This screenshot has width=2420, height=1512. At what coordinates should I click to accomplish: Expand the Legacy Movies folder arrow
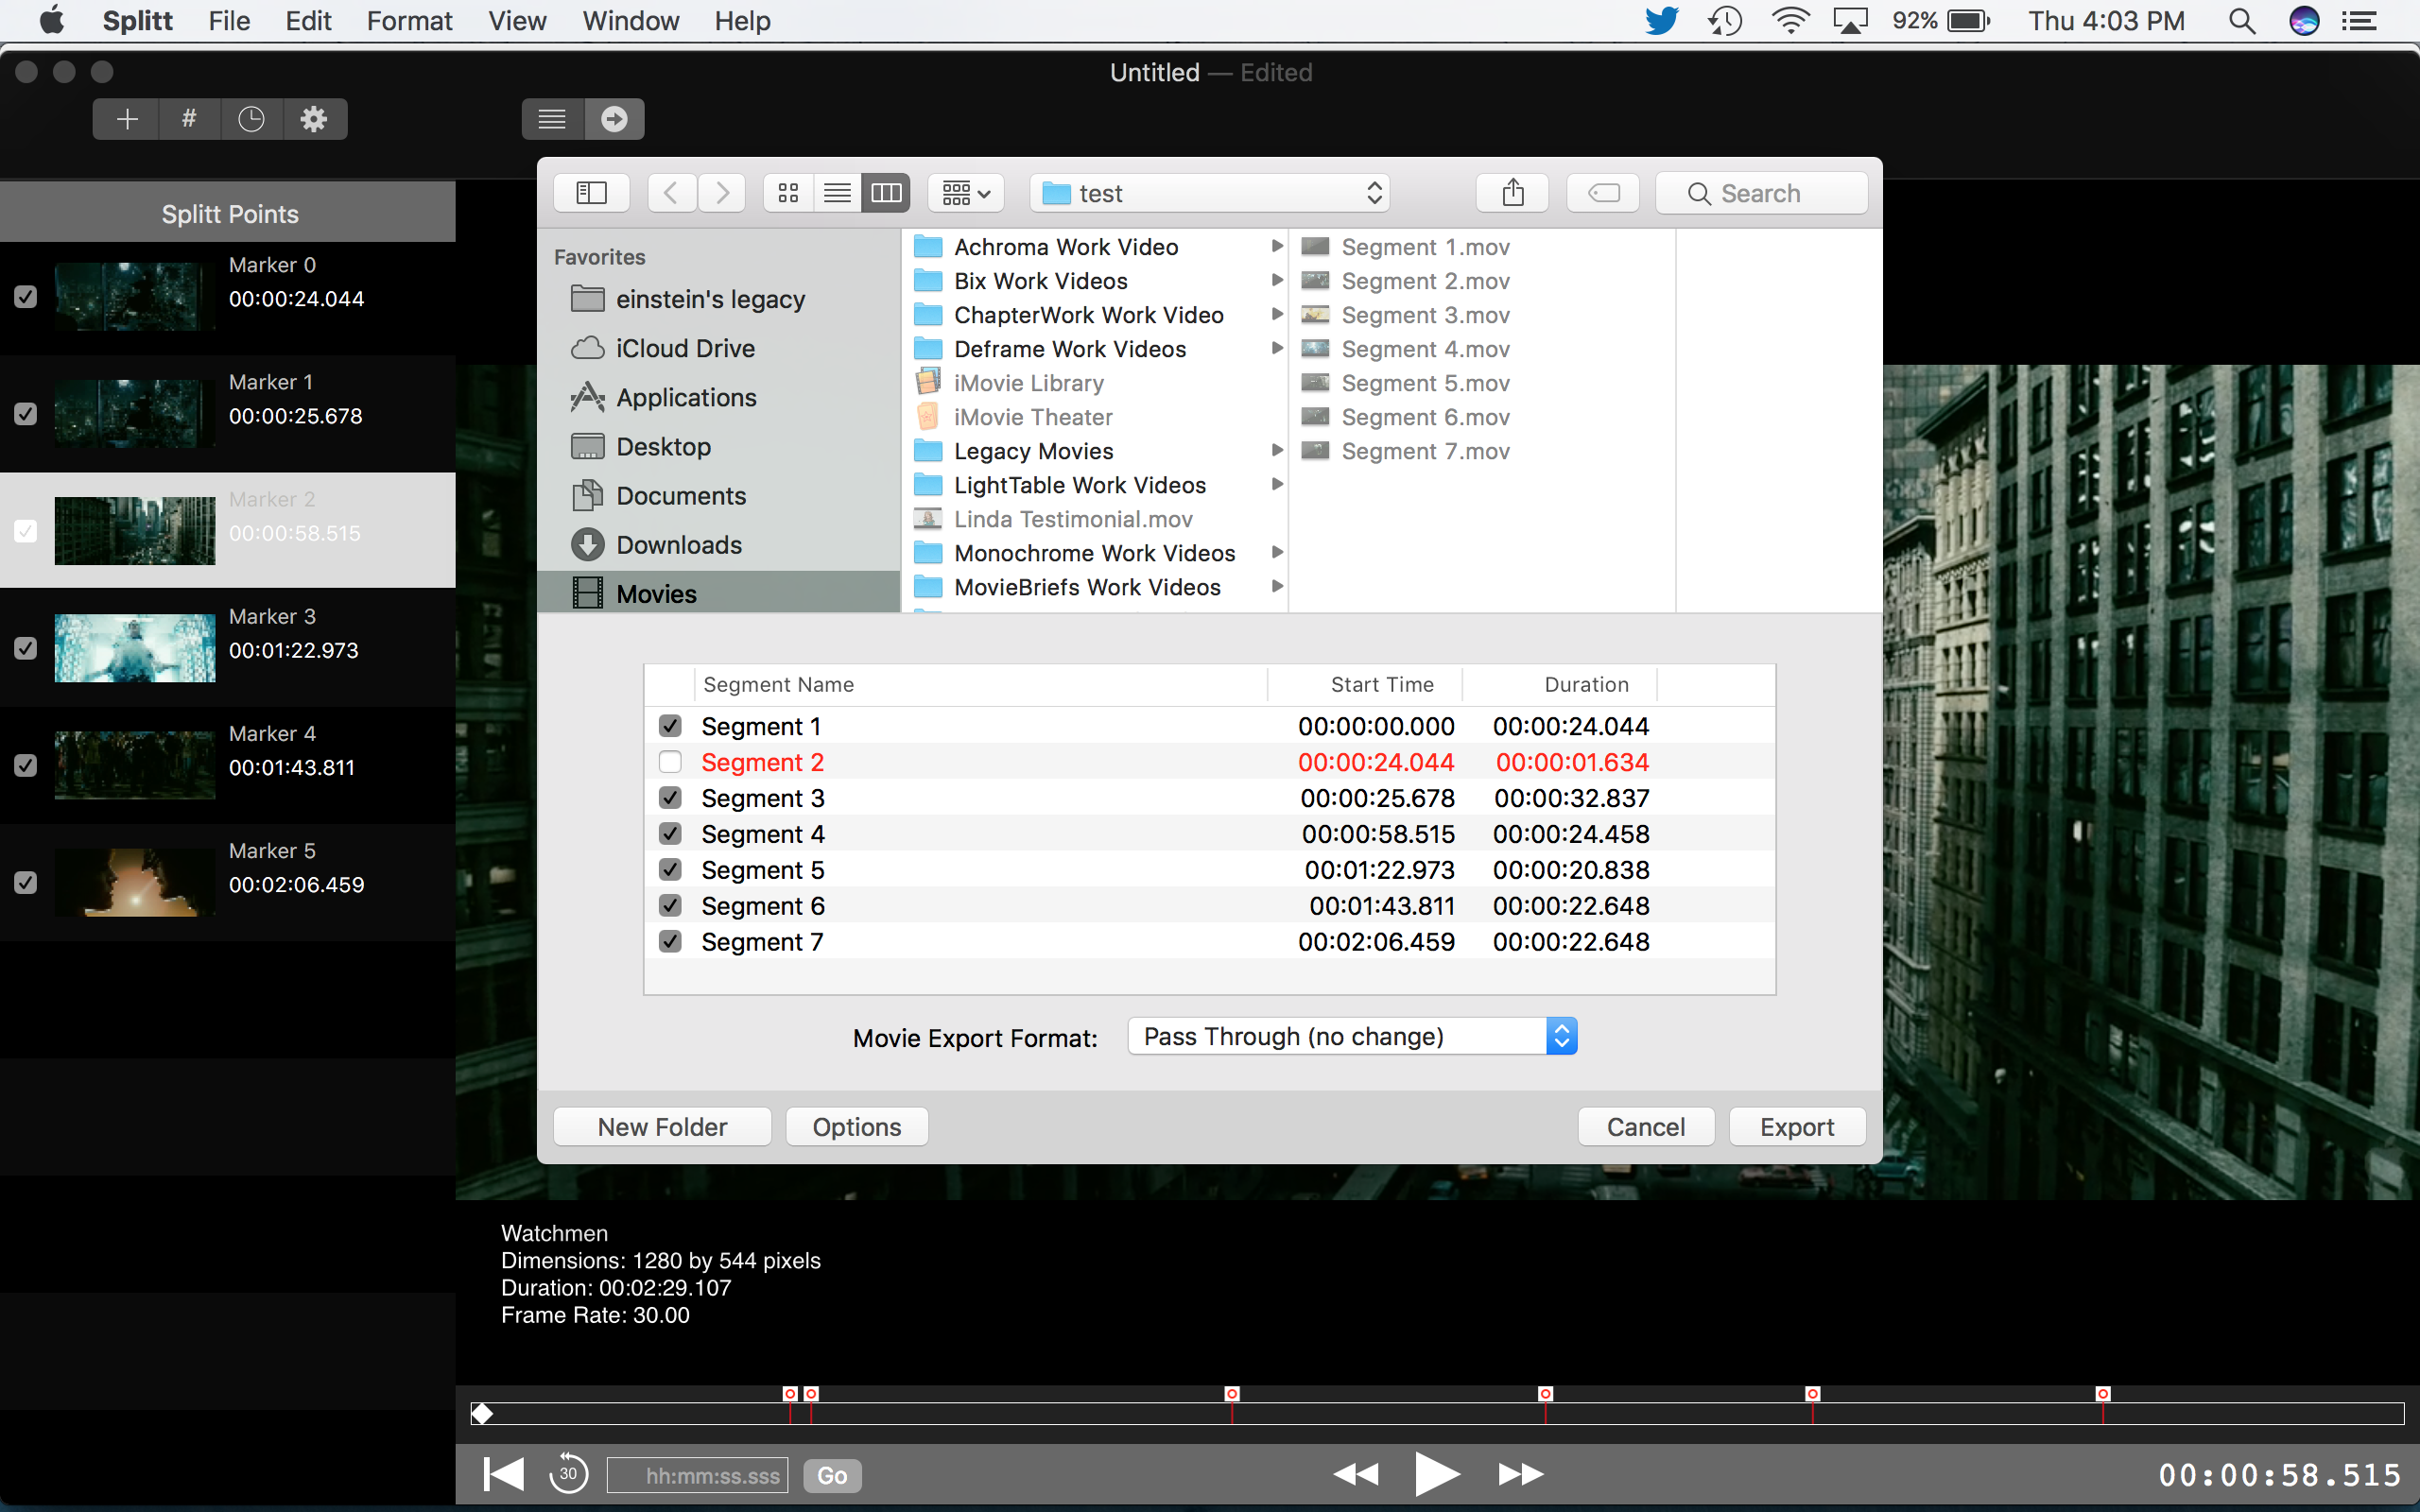[1276, 450]
